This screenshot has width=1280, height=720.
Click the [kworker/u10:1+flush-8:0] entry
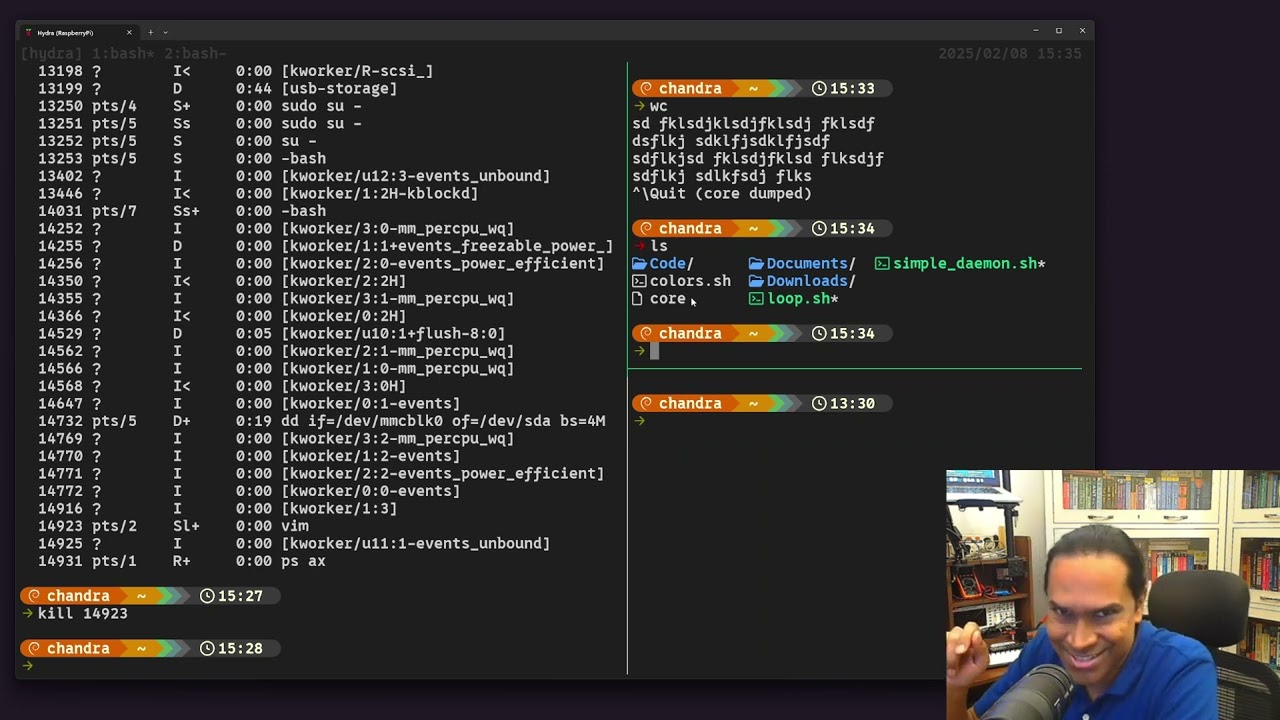click(x=393, y=334)
